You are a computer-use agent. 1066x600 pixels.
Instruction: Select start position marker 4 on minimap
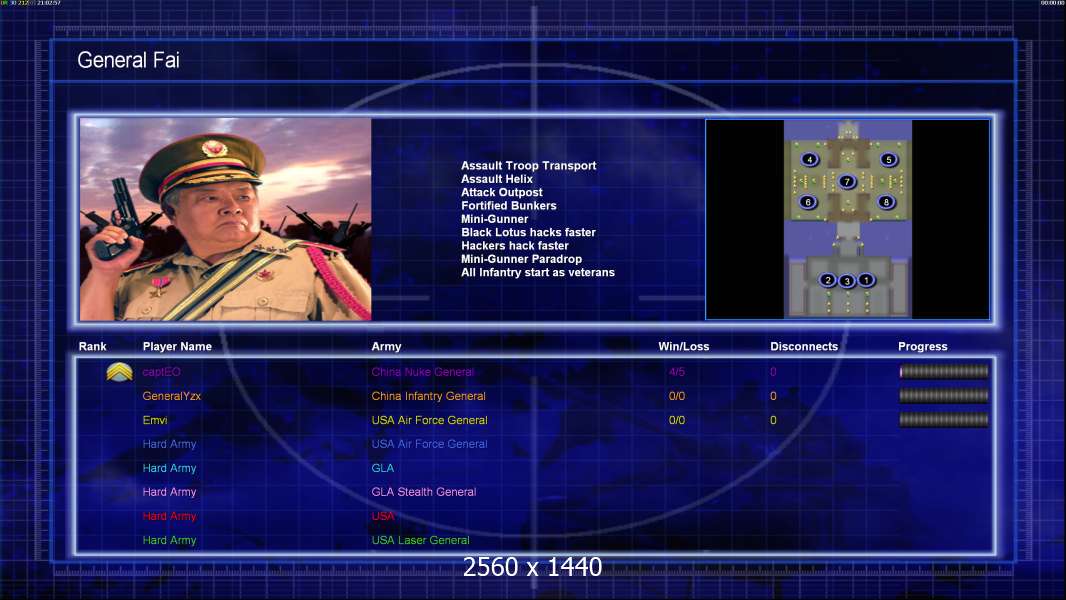(809, 160)
